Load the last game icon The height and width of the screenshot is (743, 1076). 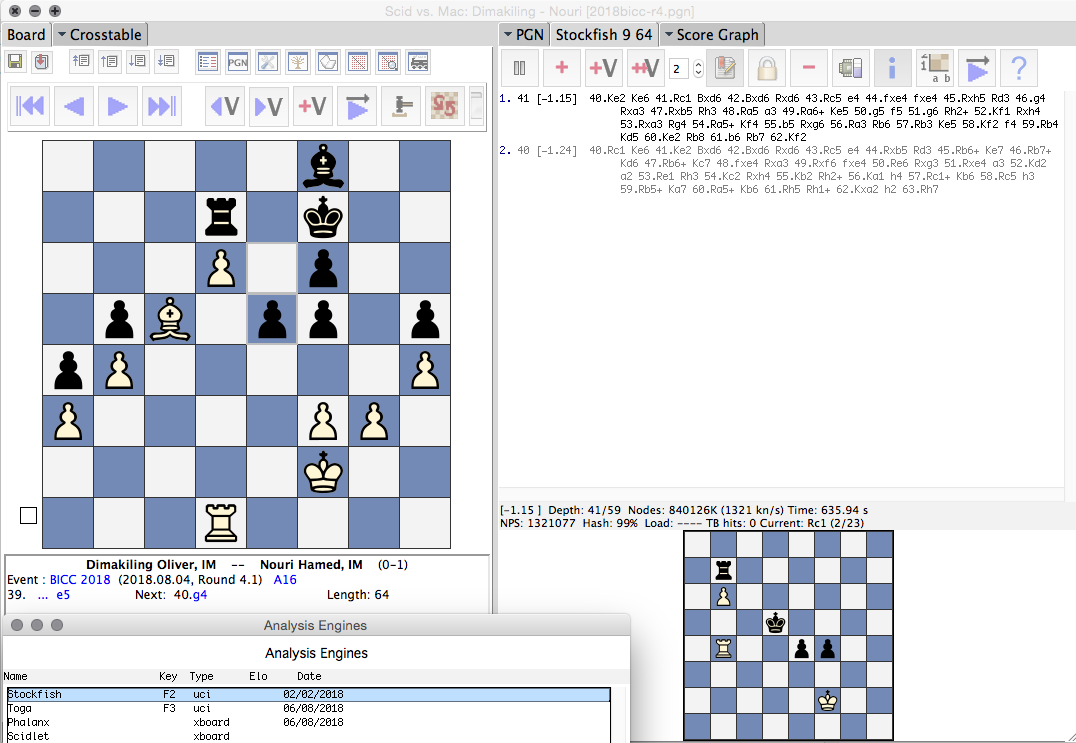(x=165, y=62)
